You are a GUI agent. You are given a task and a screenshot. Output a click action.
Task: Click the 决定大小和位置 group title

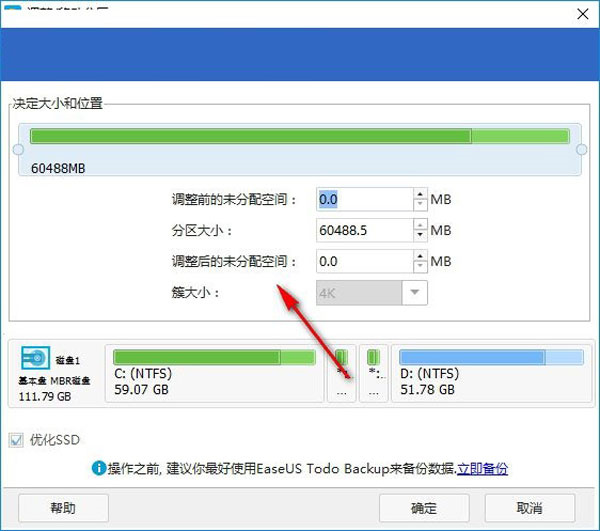click(x=57, y=103)
